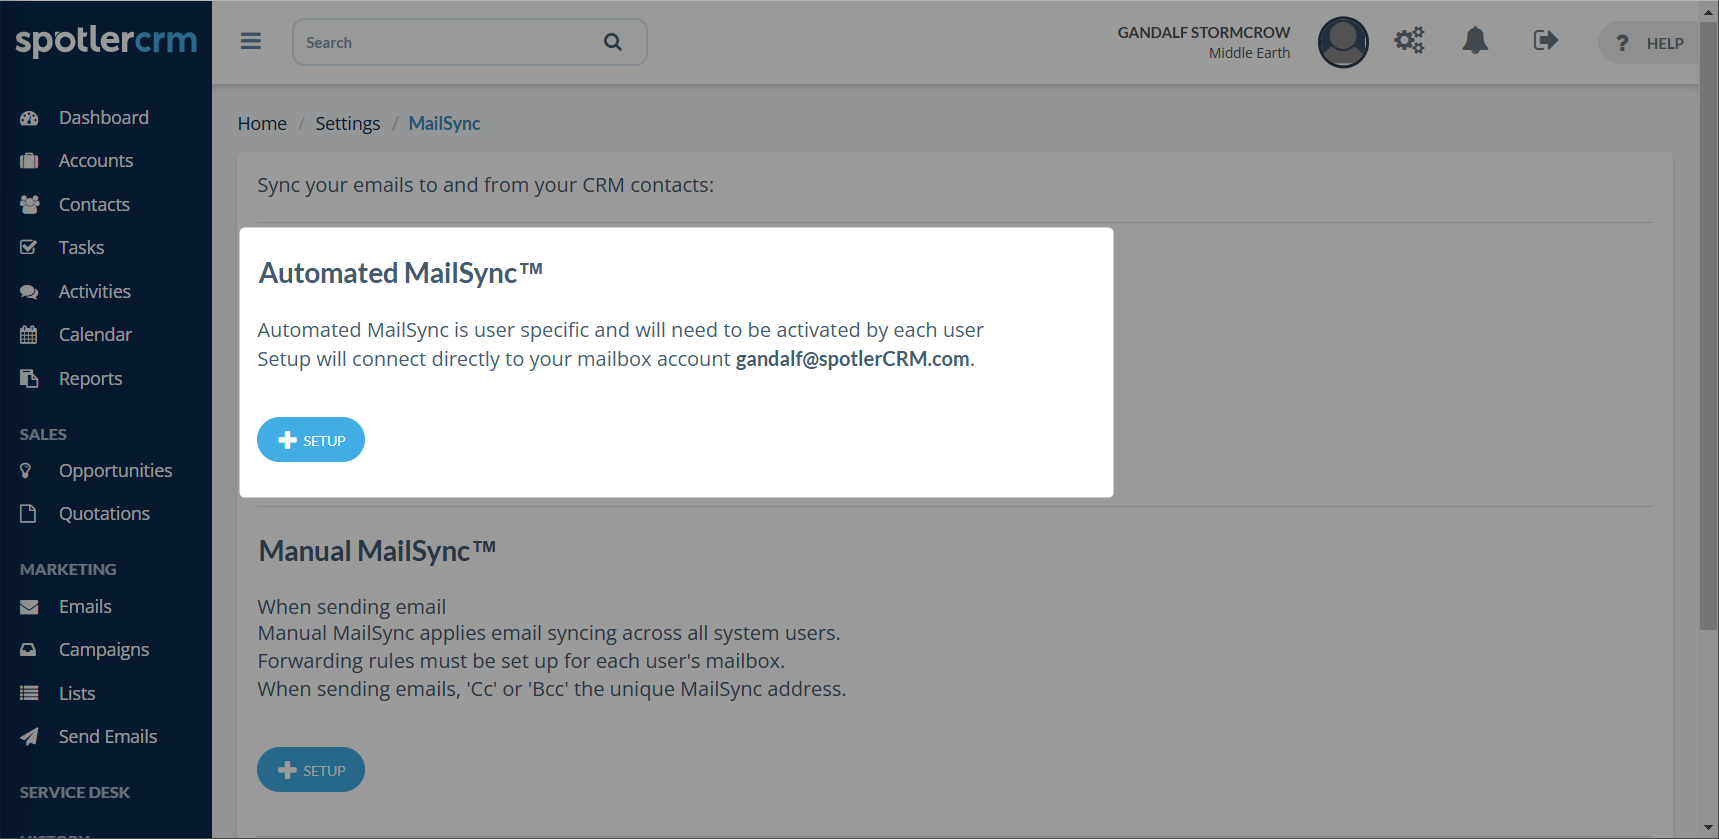Click the gandalf@spotlerCRM.com mailbox text
The width and height of the screenshot is (1719, 839).
[x=853, y=359]
